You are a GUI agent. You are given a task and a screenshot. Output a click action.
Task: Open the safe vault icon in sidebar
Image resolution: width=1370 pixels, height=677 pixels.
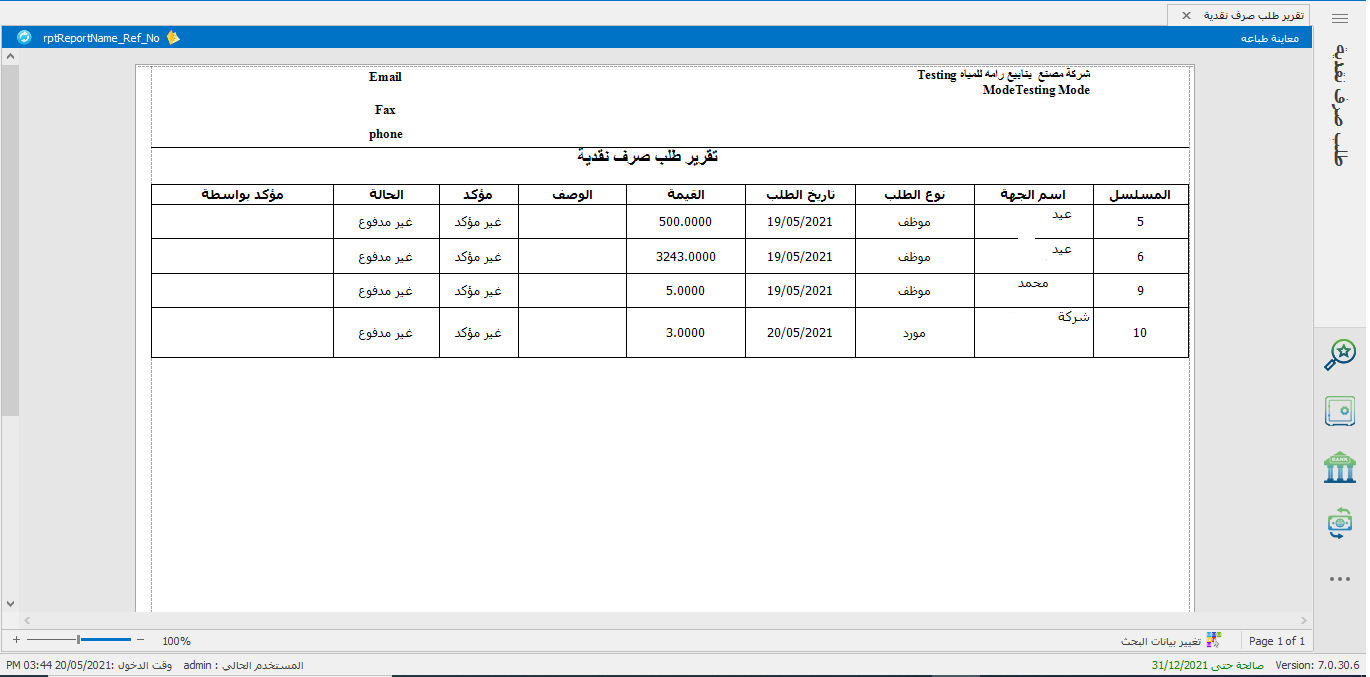point(1340,410)
